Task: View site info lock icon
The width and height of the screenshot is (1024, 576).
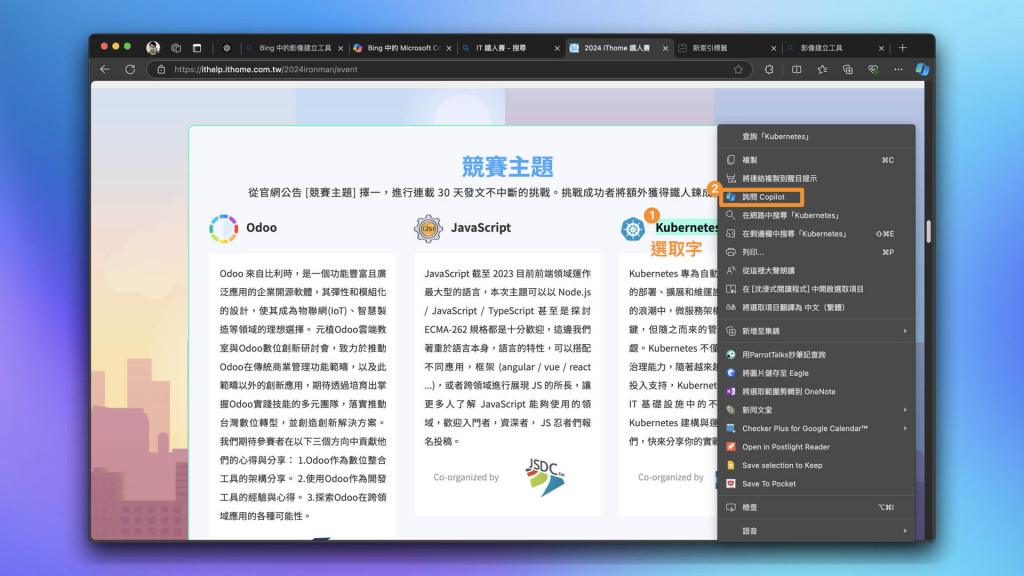Action: pos(161,69)
